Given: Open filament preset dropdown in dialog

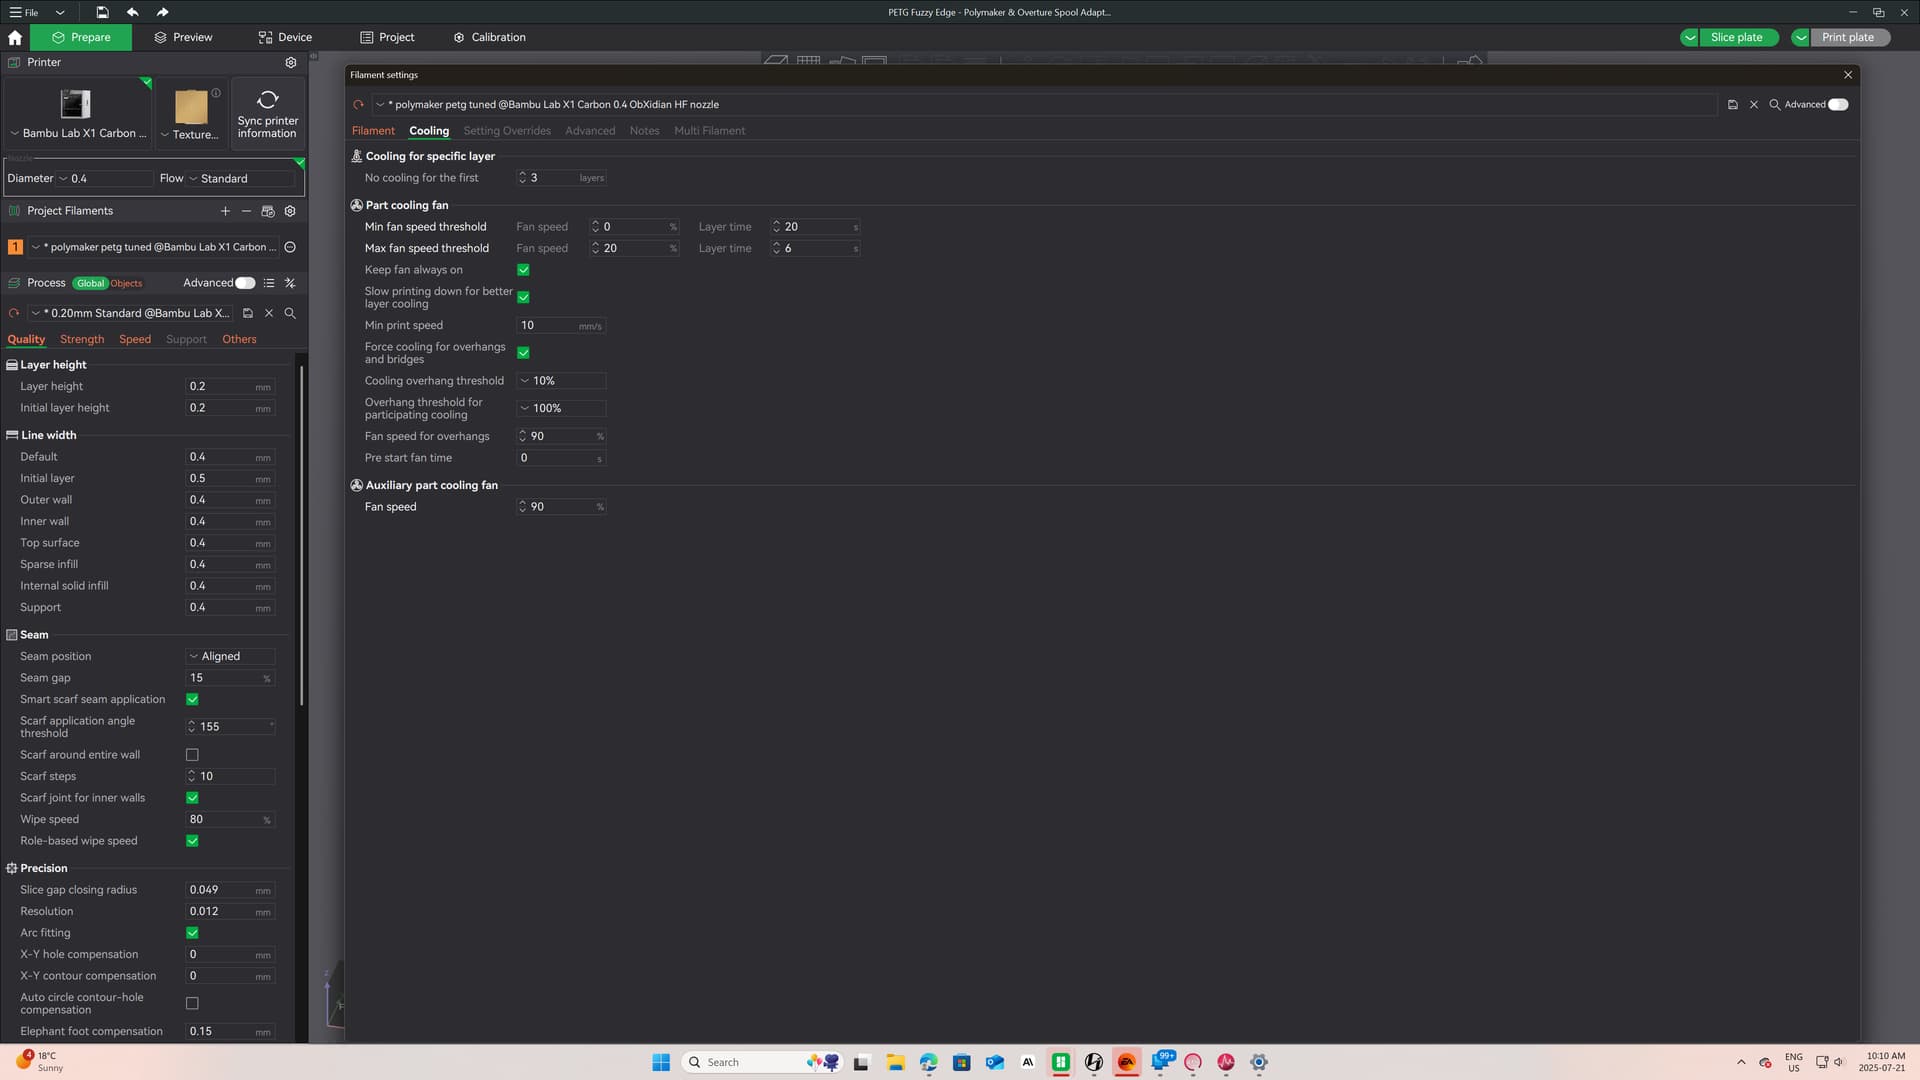Looking at the screenshot, I should (1044, 104).
